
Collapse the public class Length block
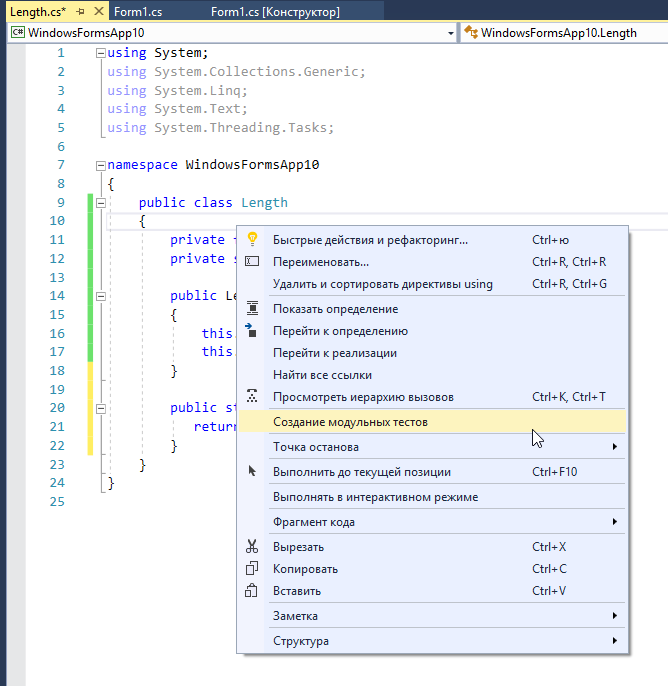point(99,203)
